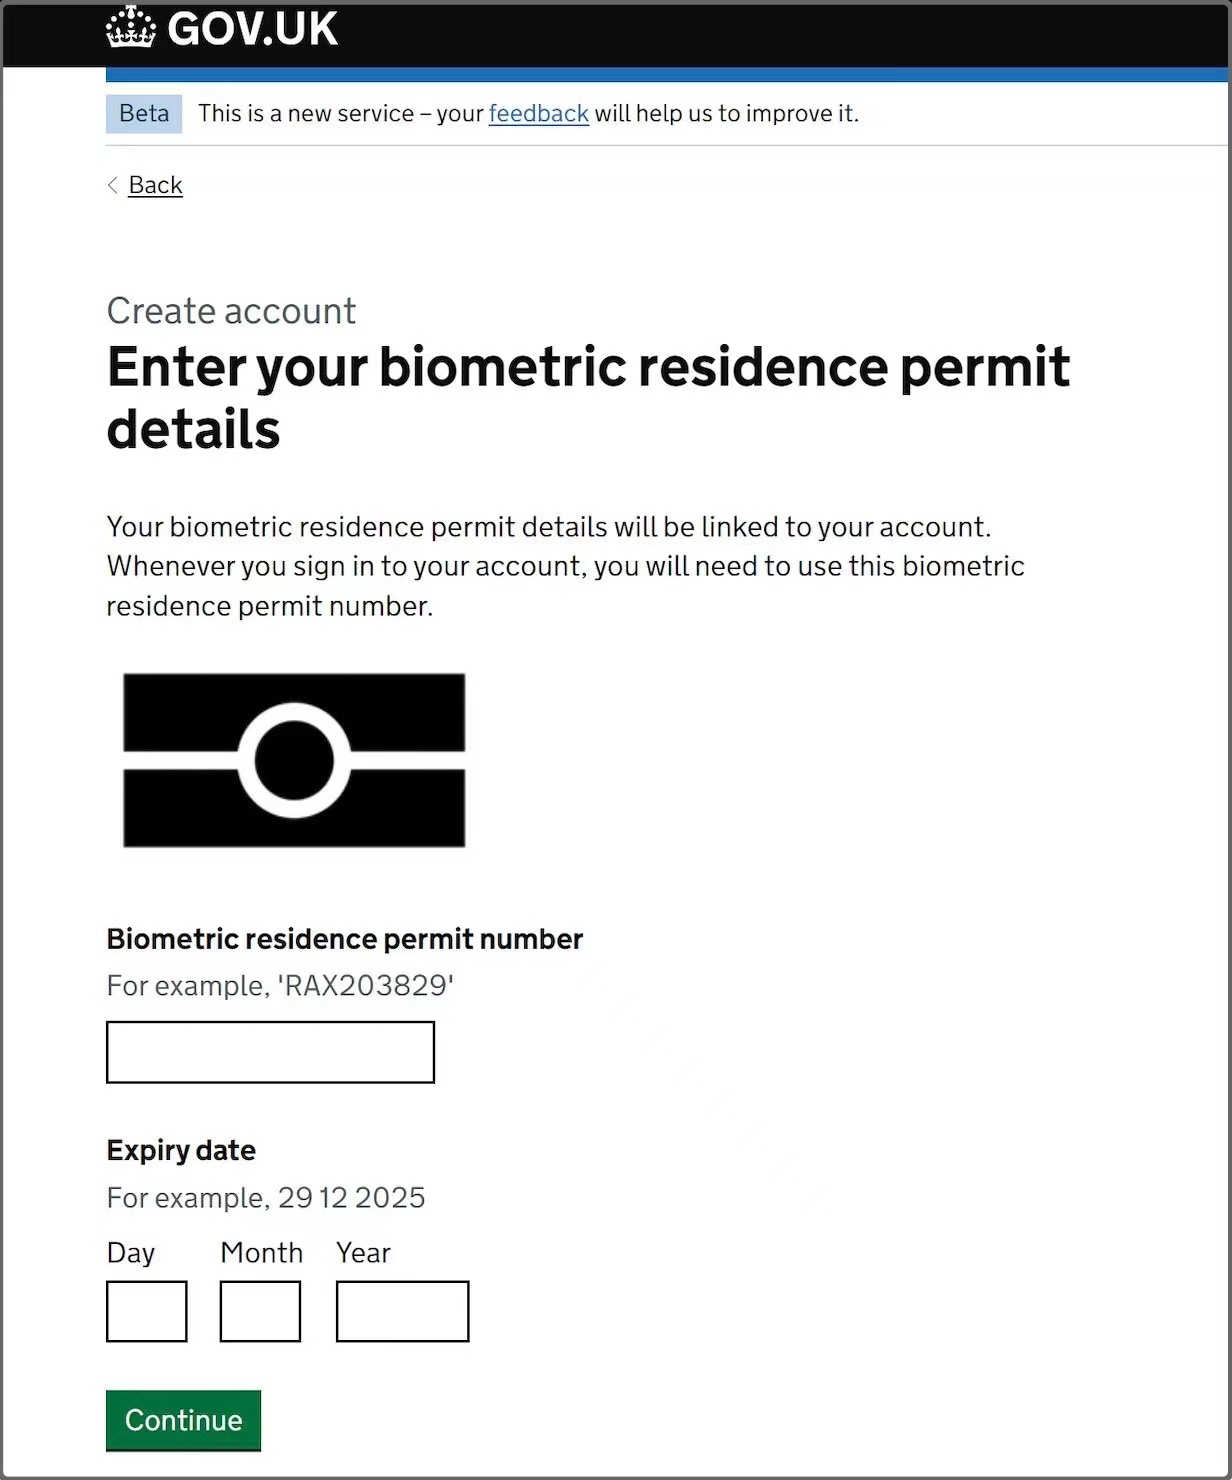1232x1480 pixels.
Task: Click the Day field label
Action: coord(131,1253)
